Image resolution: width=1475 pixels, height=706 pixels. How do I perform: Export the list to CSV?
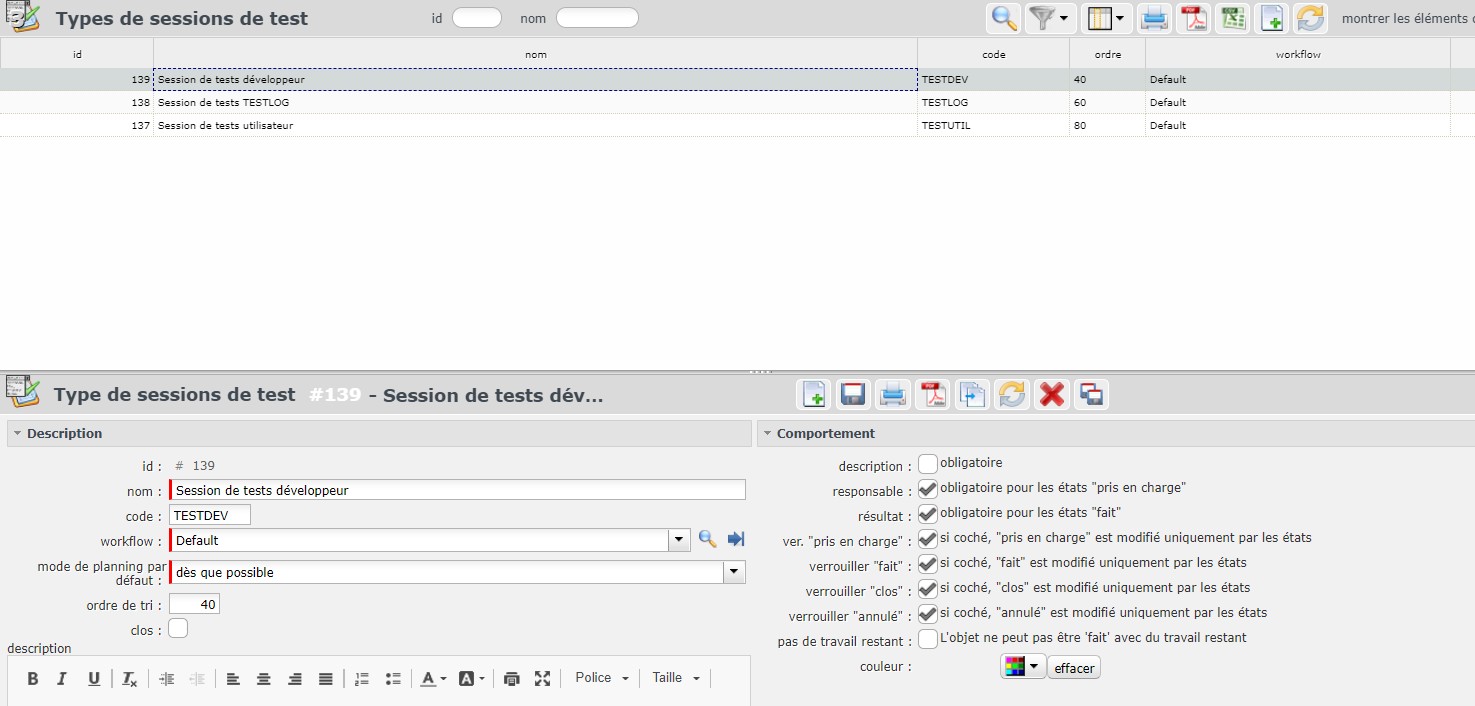(1233, 18)
